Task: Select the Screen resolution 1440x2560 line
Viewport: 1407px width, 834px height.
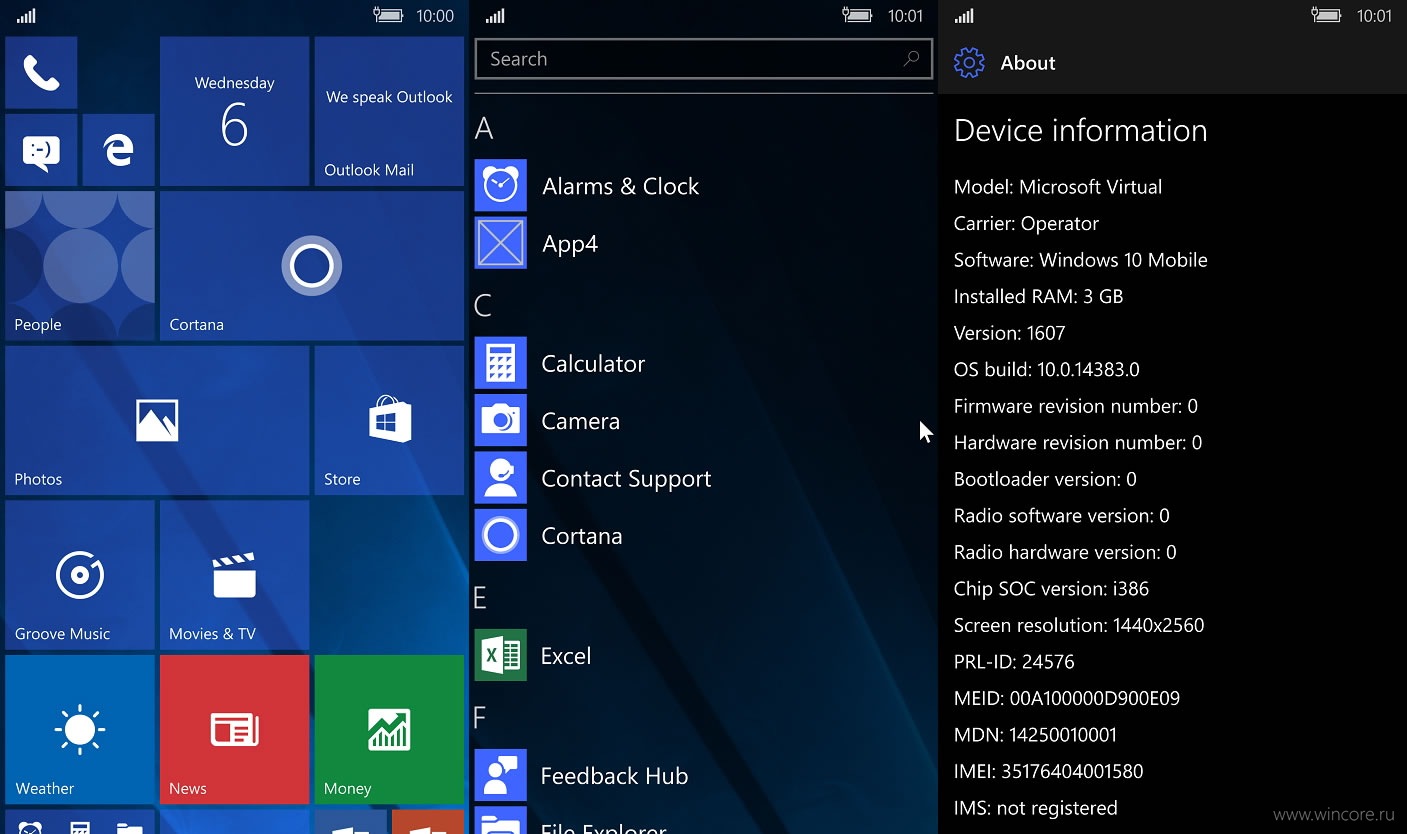Action: coord(1079,626)
